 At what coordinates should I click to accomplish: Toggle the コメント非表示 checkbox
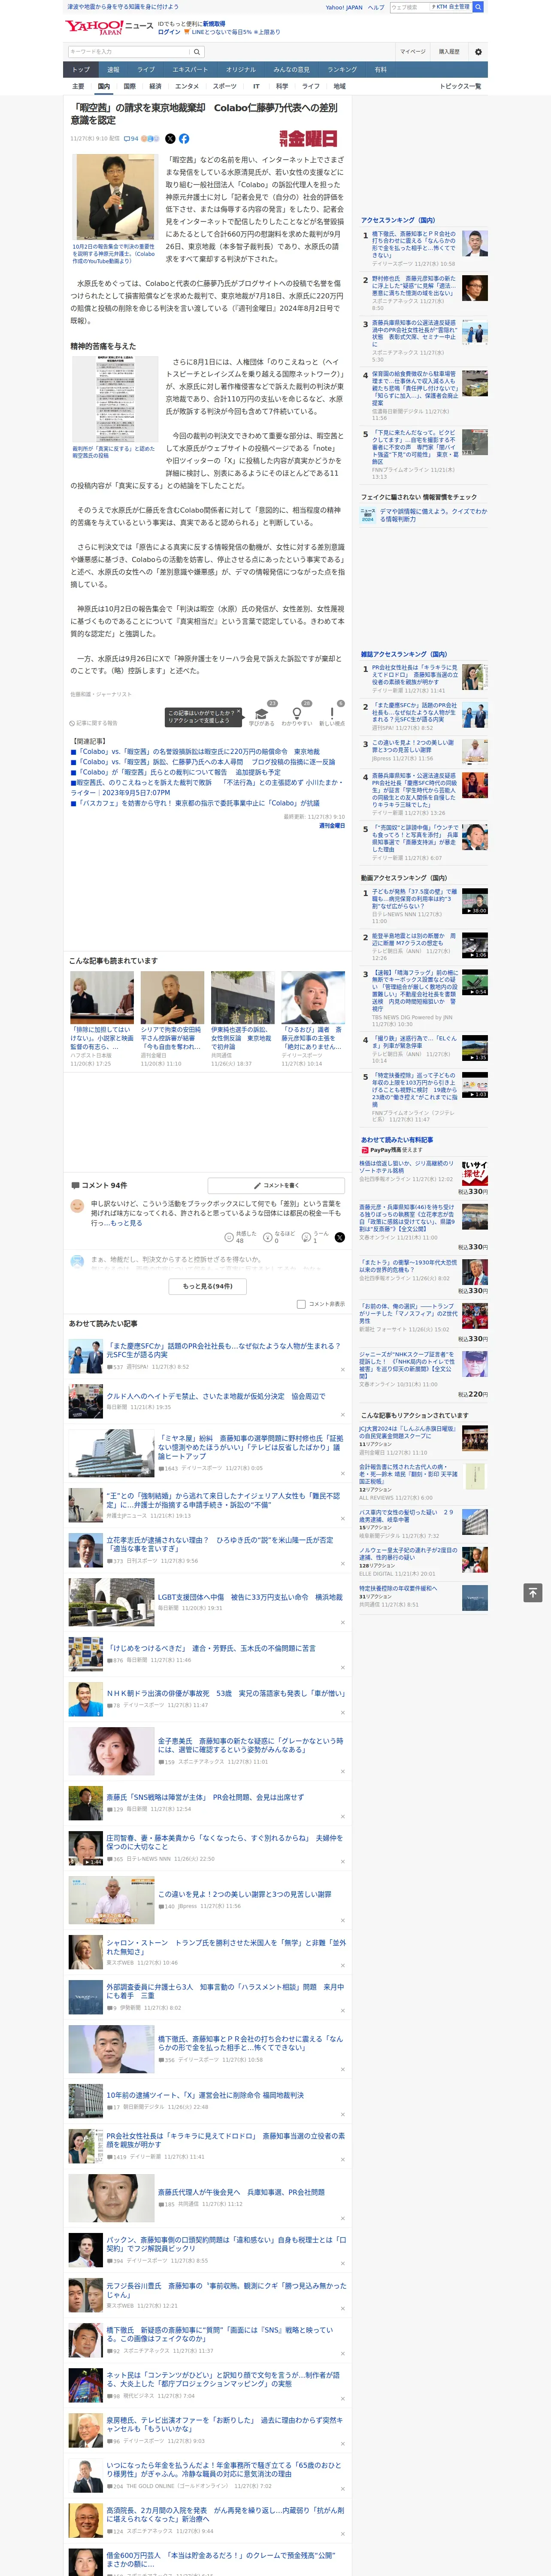301,1304
